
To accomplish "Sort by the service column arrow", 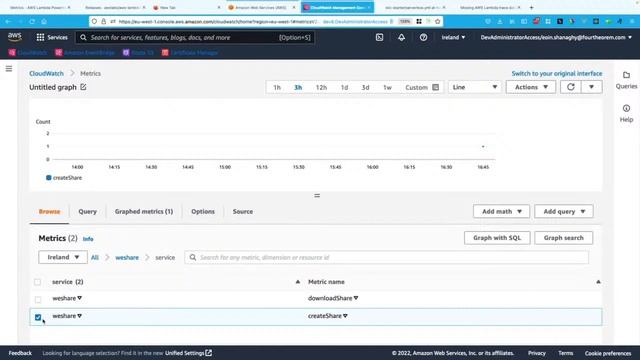I will (x=298, y=282).
